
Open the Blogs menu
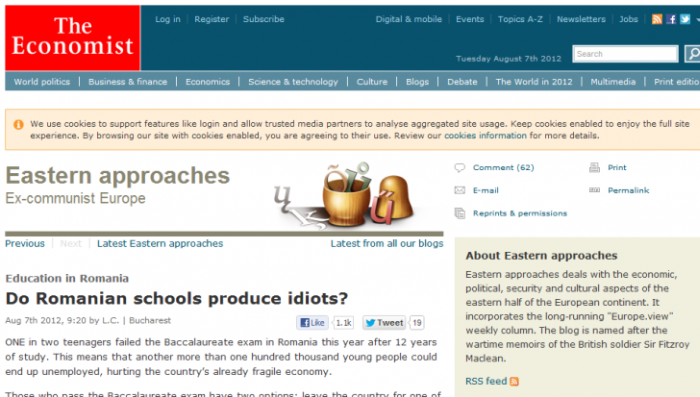417,82
